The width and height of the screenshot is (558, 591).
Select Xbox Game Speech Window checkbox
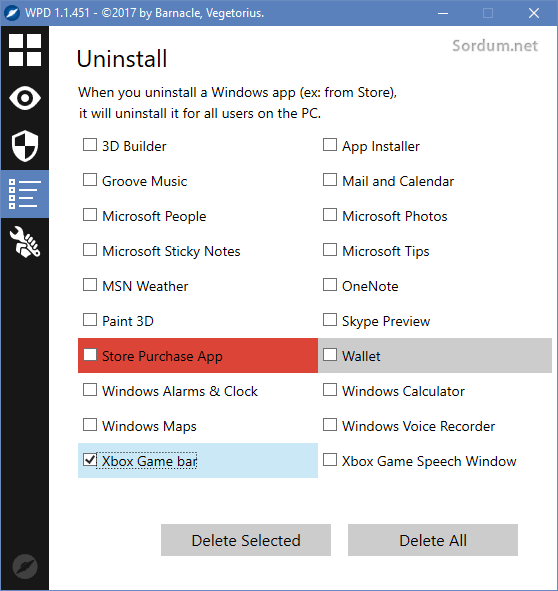(x=330, y=460)
